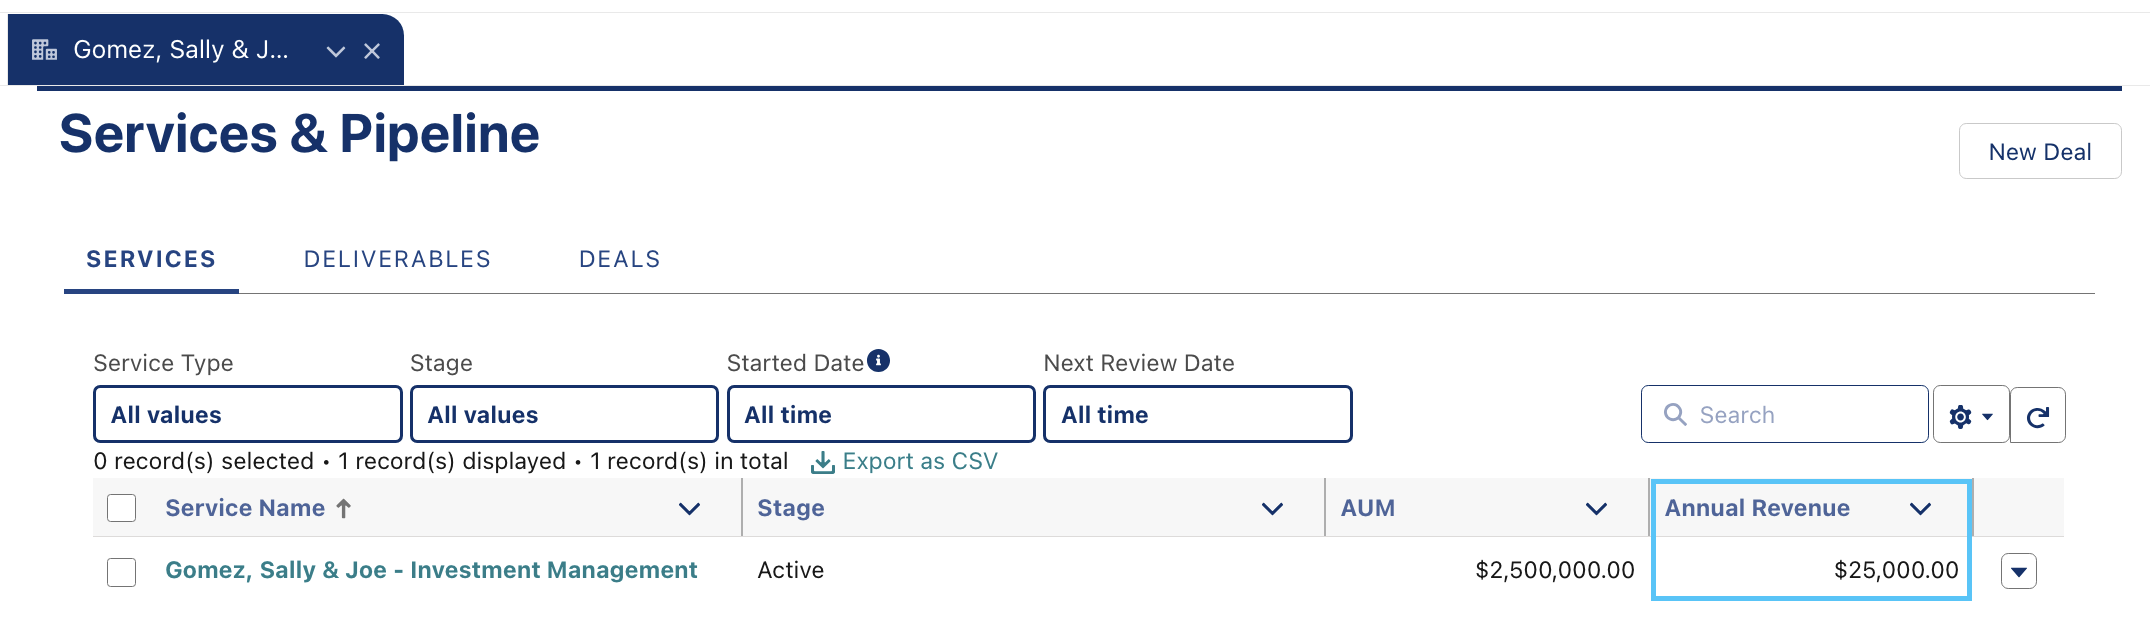The height and width of the screenshot is (642, 2150).
Task: Expand the Service Name column menu
Action: click(x=689, y=509)
